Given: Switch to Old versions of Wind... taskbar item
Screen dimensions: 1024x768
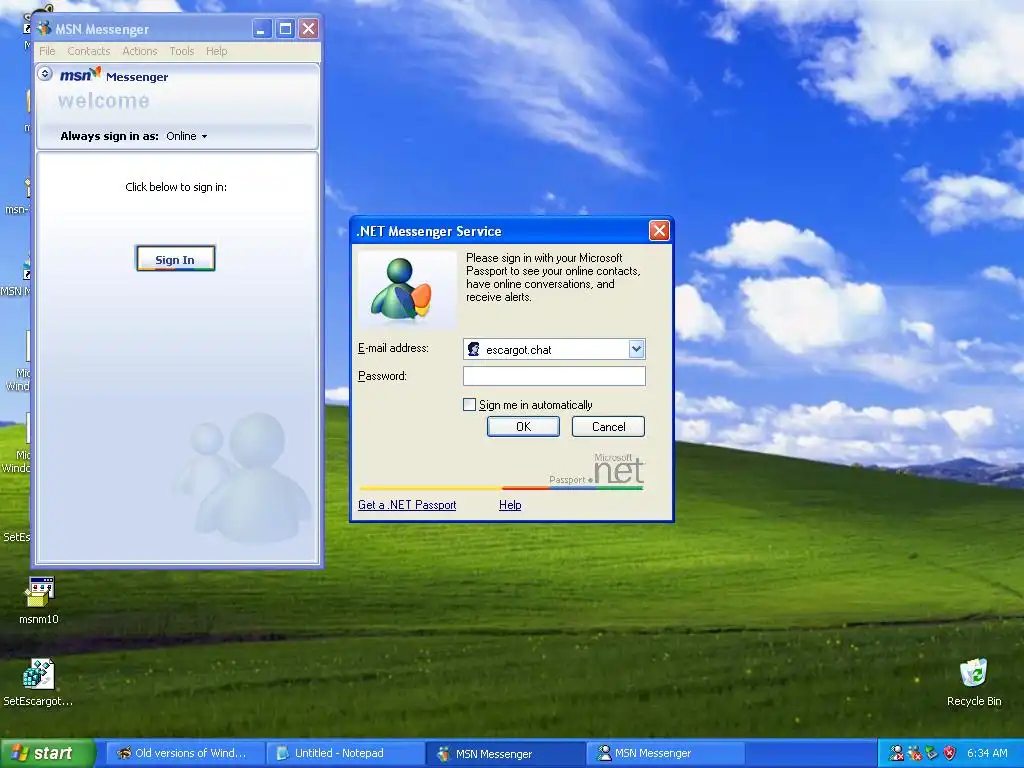Looking at the screenshot, I should click(x=184, y=753).
